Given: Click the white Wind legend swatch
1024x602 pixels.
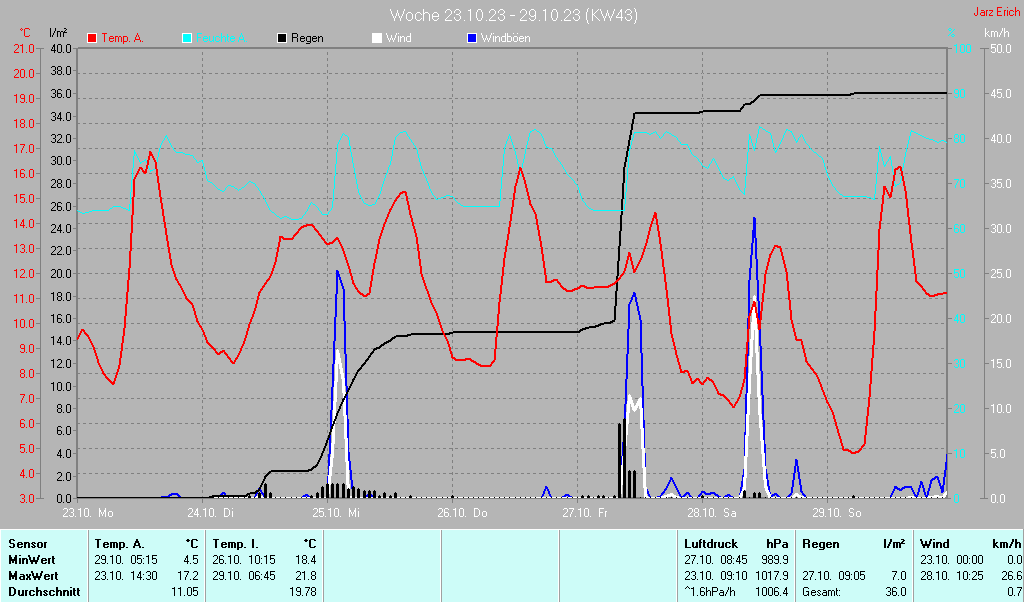Looking at the screenshot, I should (x=377, y=39).
